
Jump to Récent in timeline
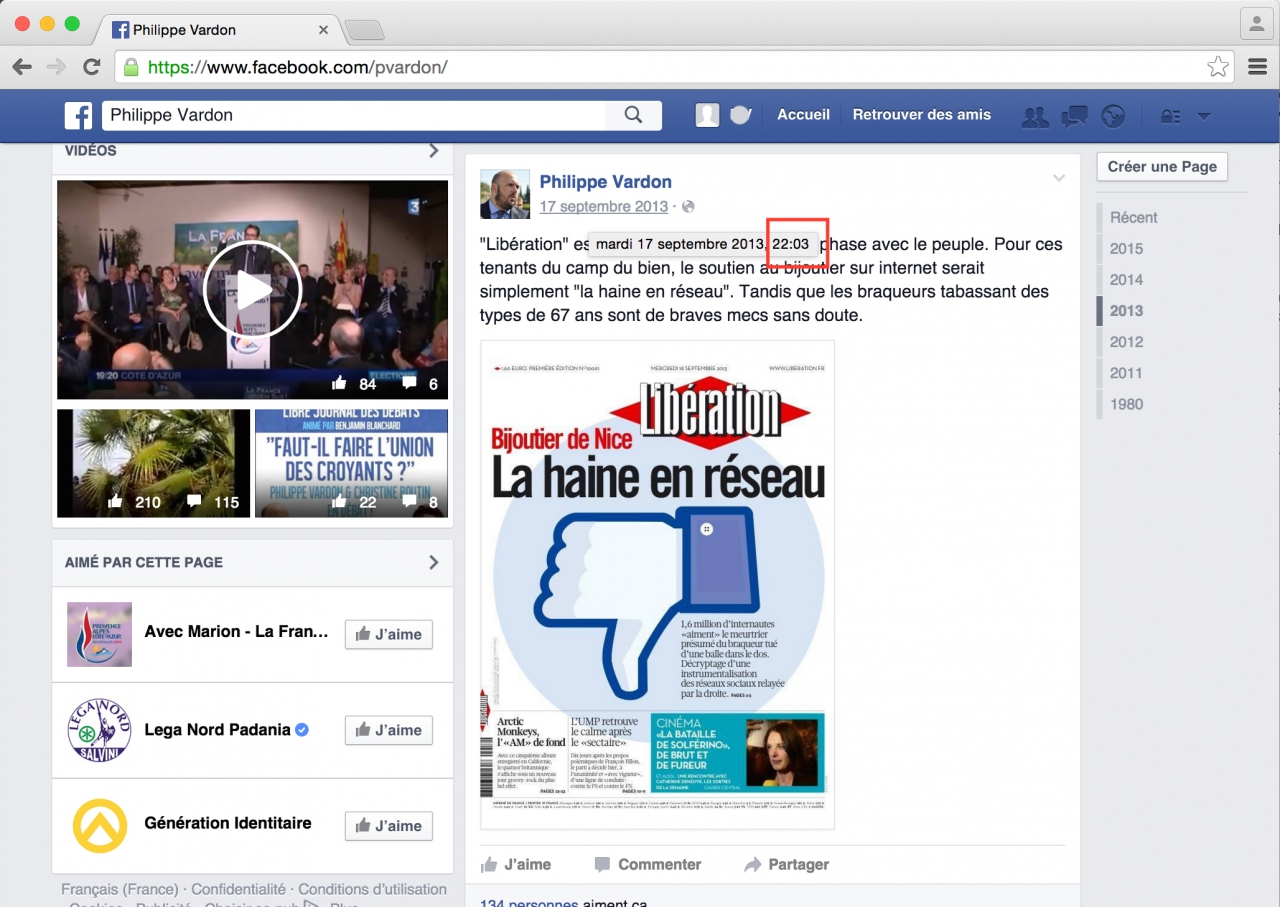tap(1134, 217)
